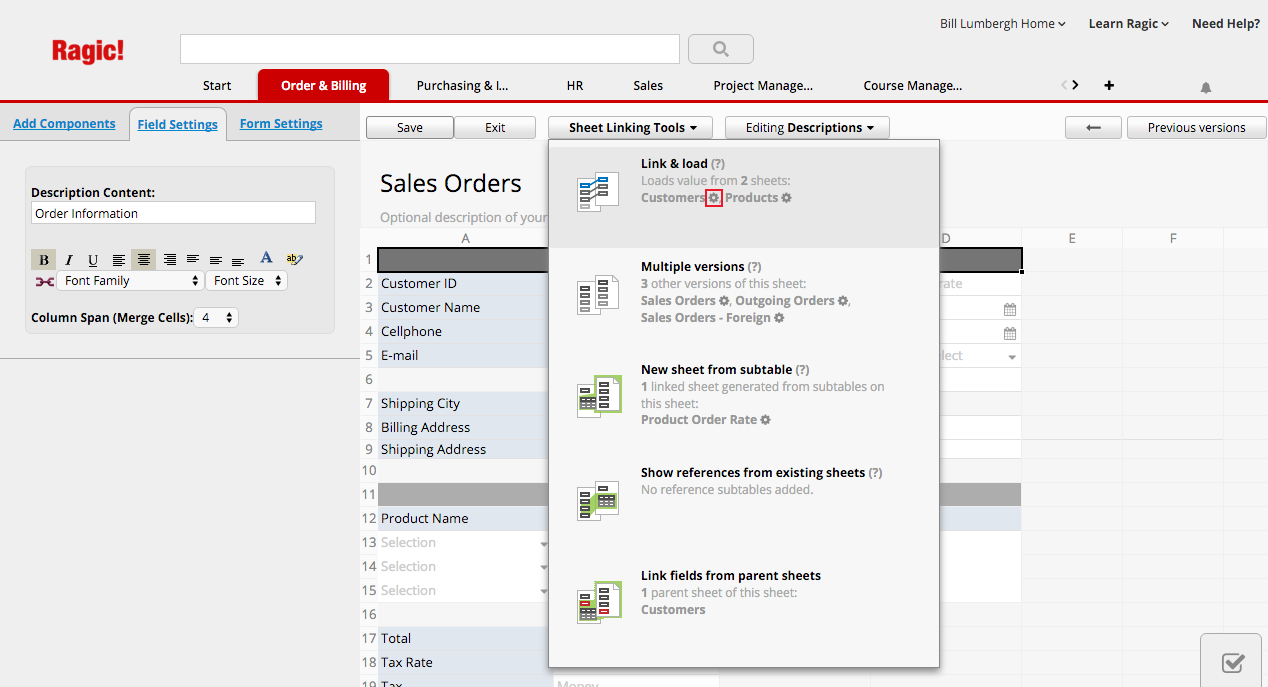The width and height of the screenshot is (1268, 687).
Task: Toggle italic formatting button
Action: click(68, 260)
